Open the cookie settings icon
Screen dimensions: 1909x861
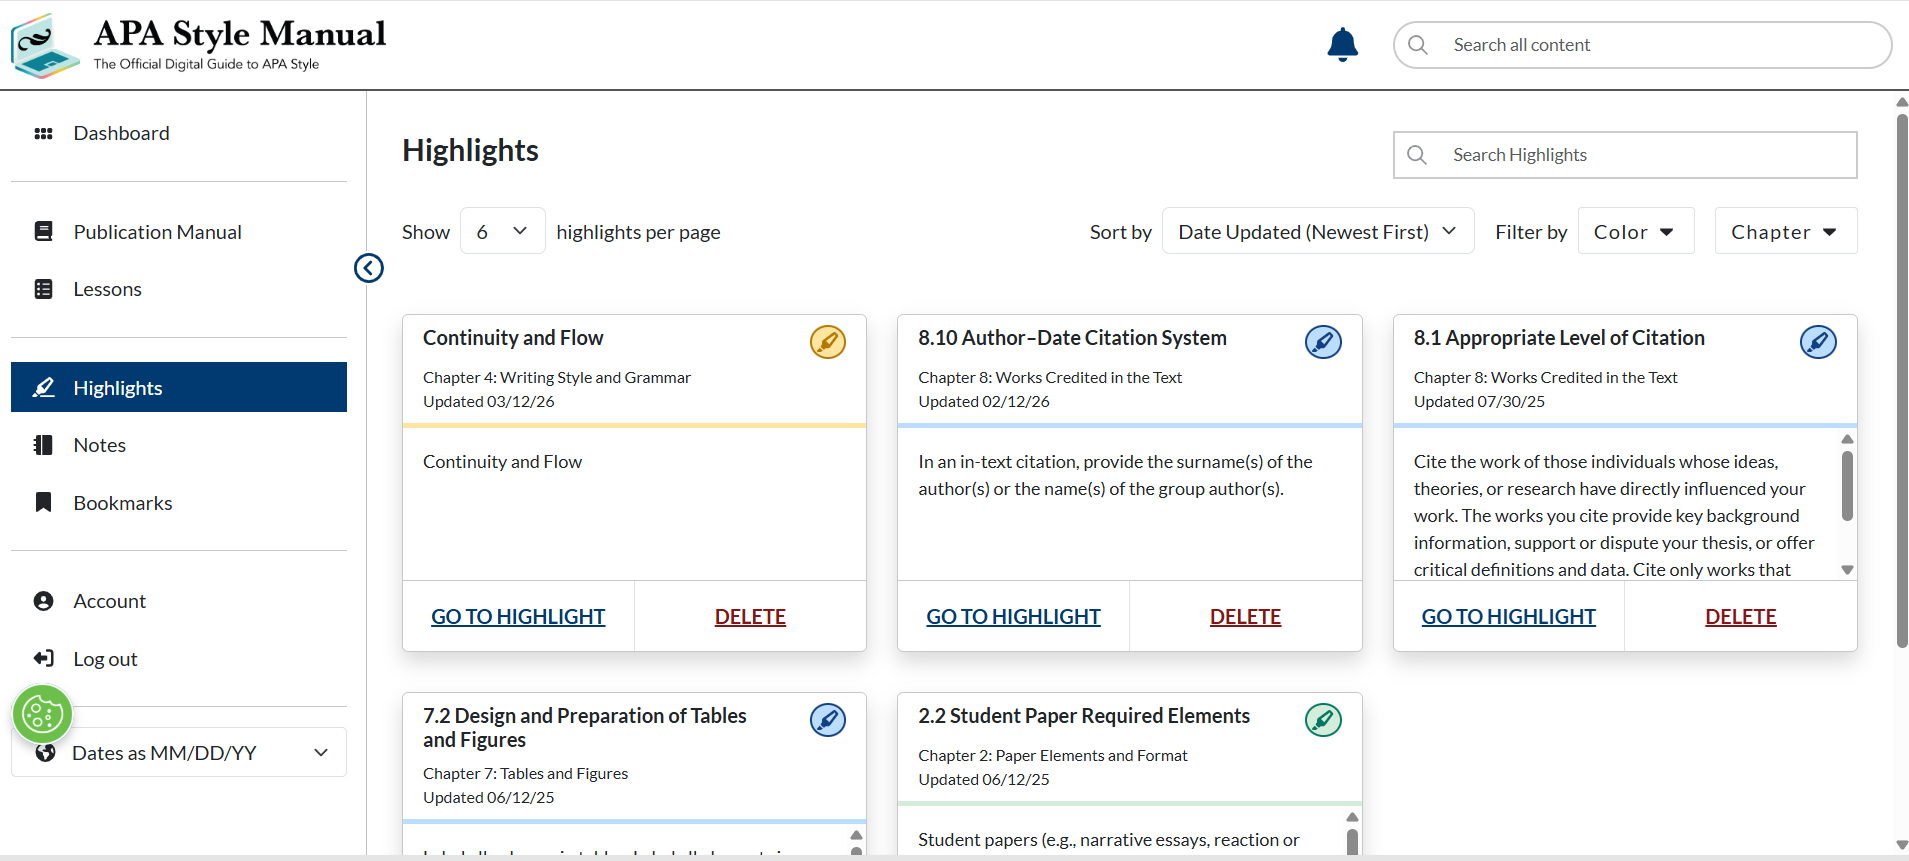[42, 714]
